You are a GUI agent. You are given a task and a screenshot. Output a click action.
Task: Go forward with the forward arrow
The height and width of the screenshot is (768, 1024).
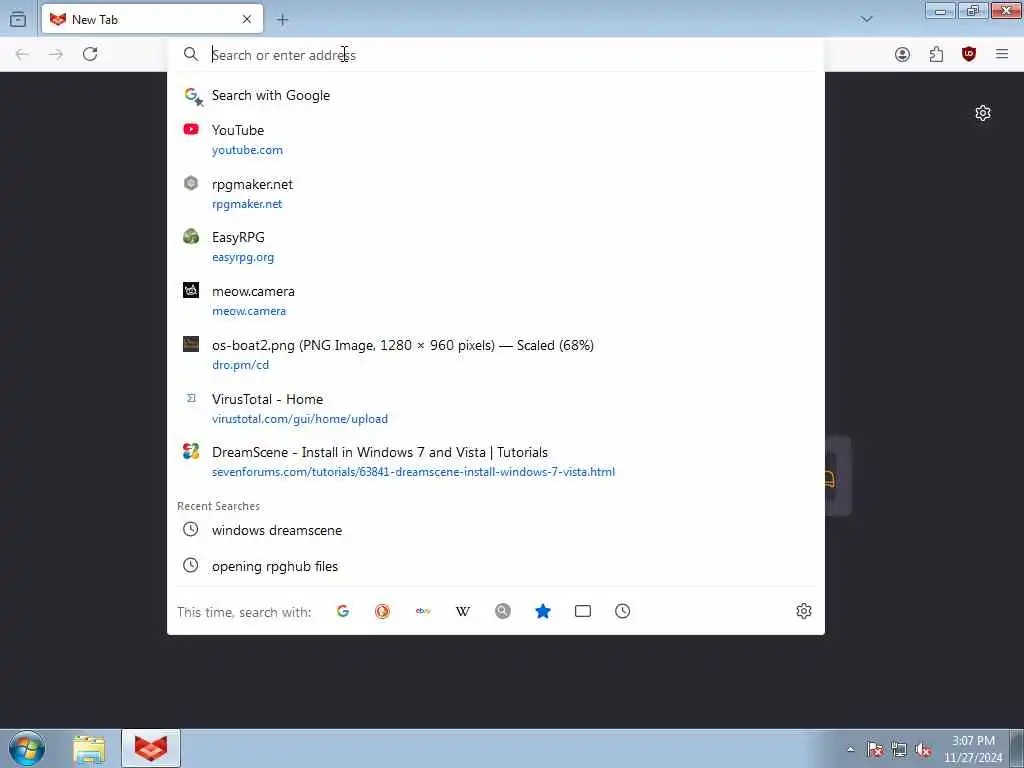tap(56, 54)
